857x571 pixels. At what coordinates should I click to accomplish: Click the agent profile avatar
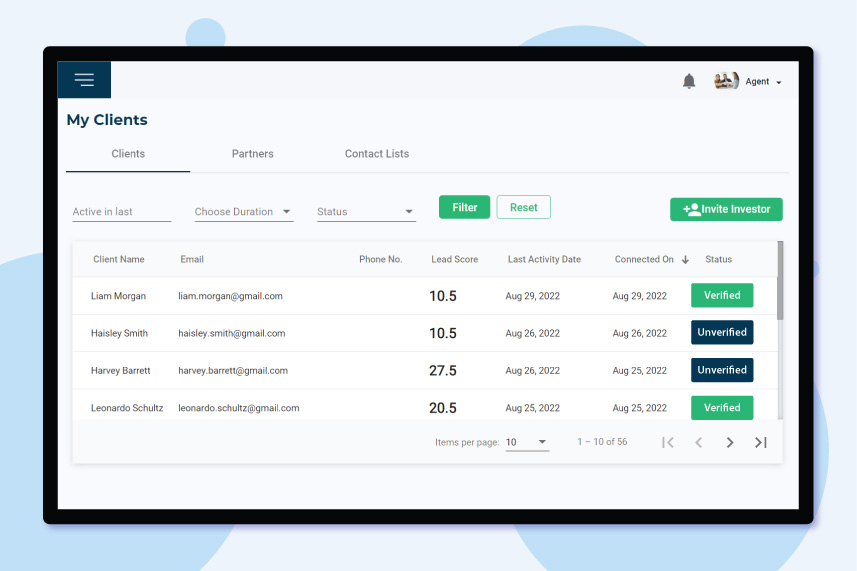point(726,82)
